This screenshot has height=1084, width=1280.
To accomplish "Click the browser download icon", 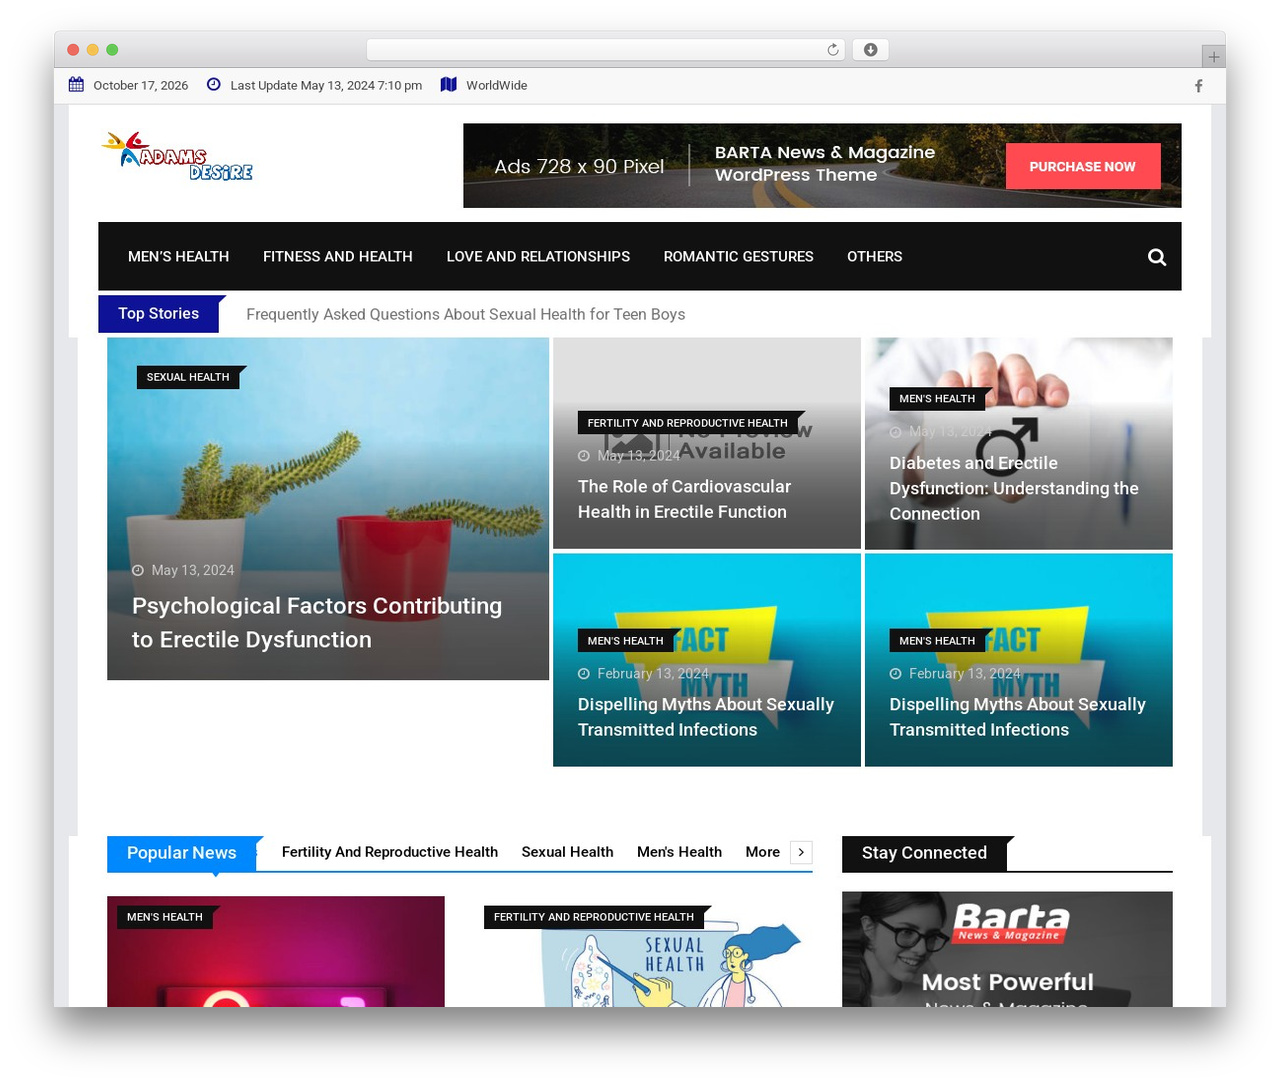I will (870, 50).
